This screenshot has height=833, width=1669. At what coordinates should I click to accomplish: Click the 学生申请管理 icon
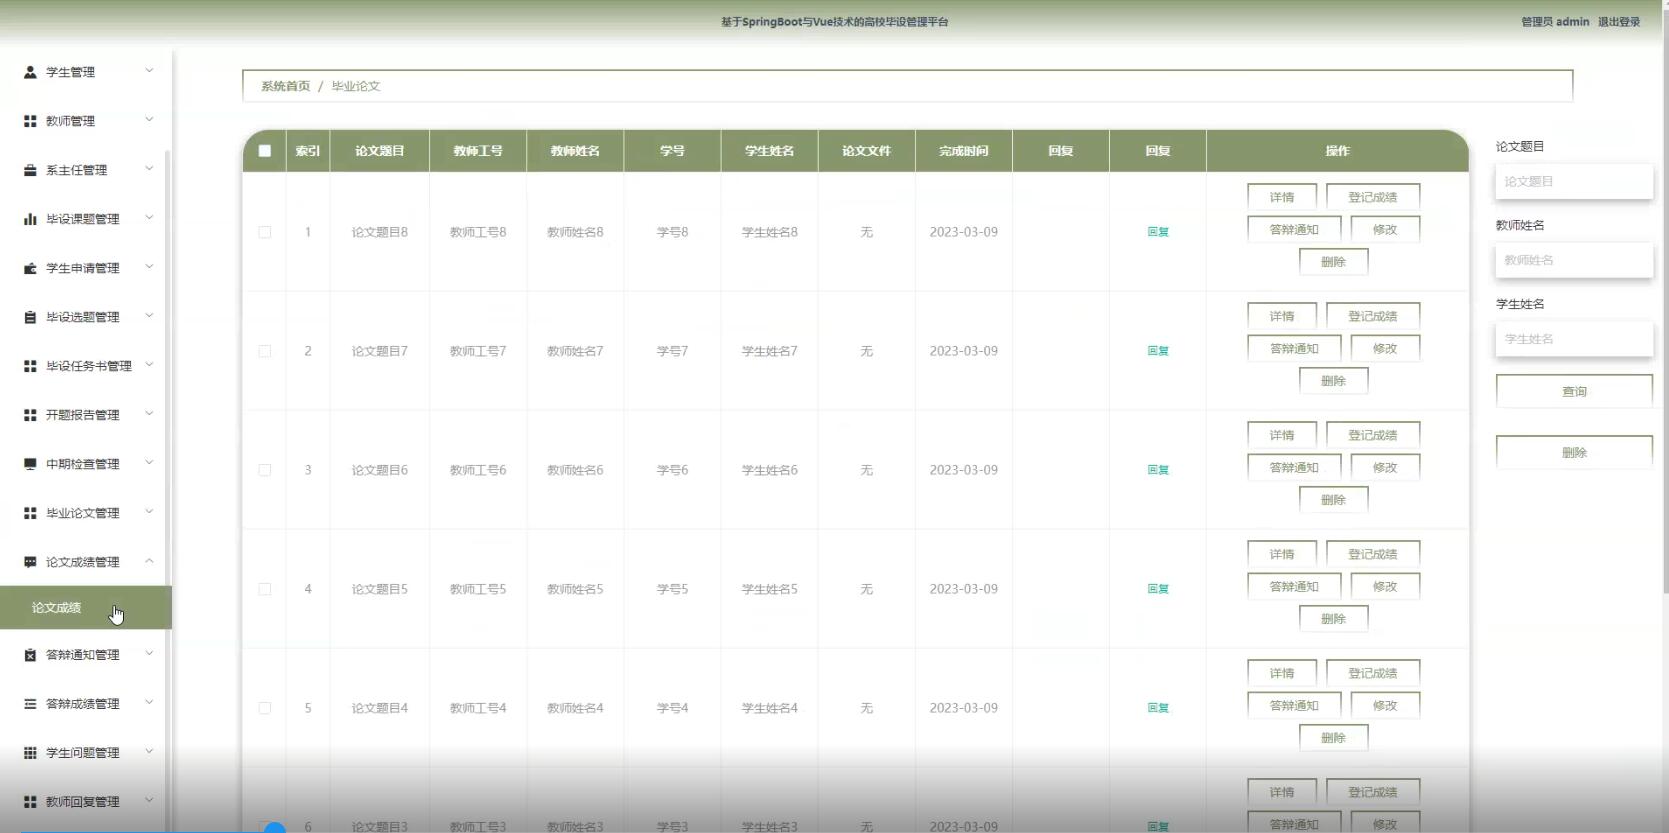tap(30, 268)
